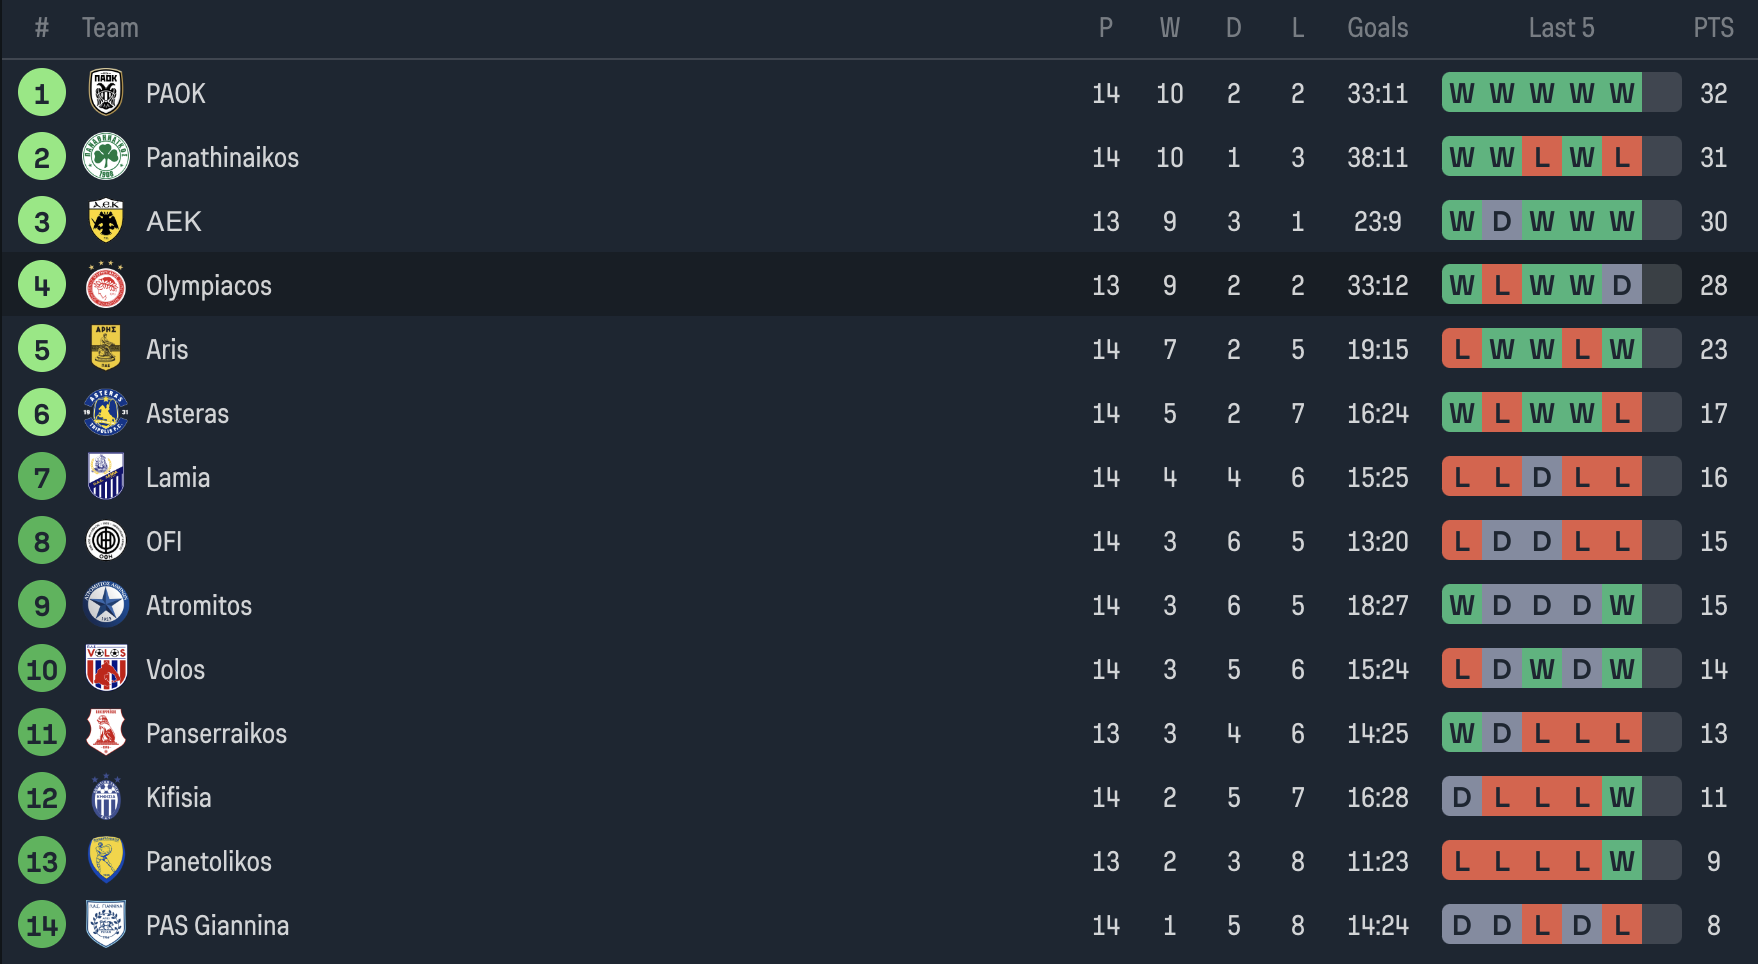
Task: Click the Volos red-blue shield crest
Action: coord(106,669)
